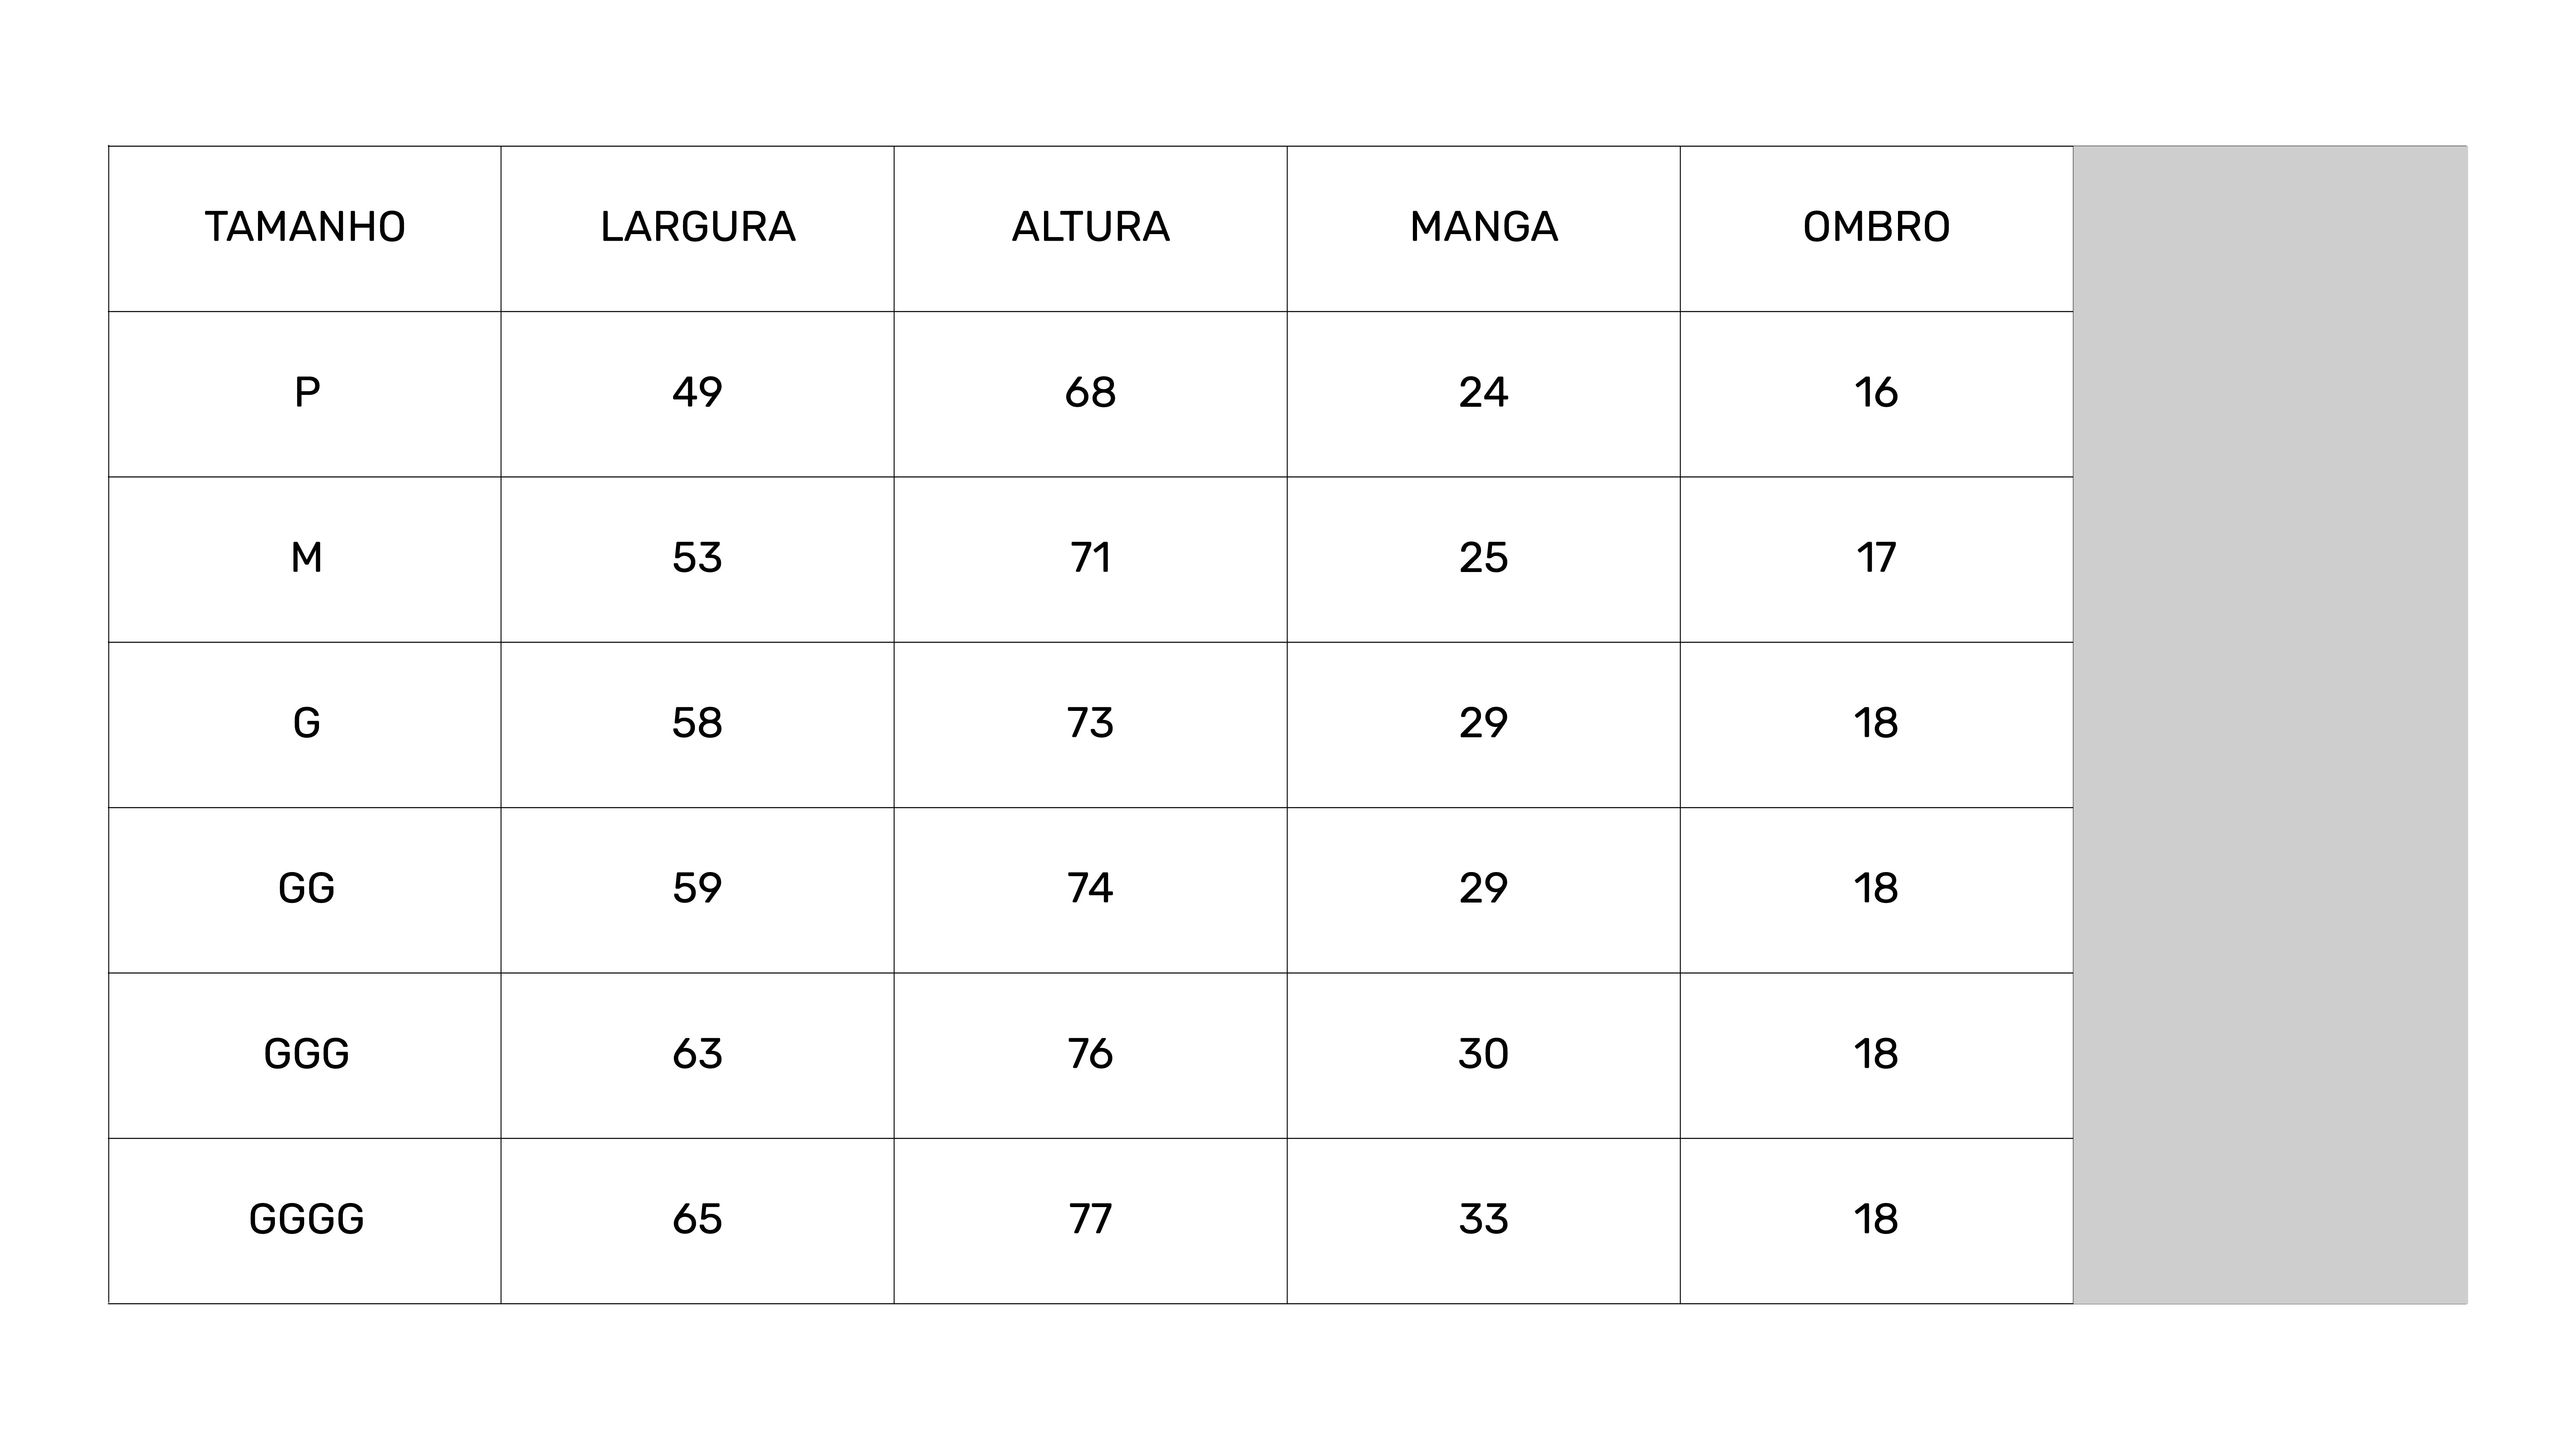Screen dimensions: 2576x1449
Task: Click the largura value 49
Action: click(697, 394)
